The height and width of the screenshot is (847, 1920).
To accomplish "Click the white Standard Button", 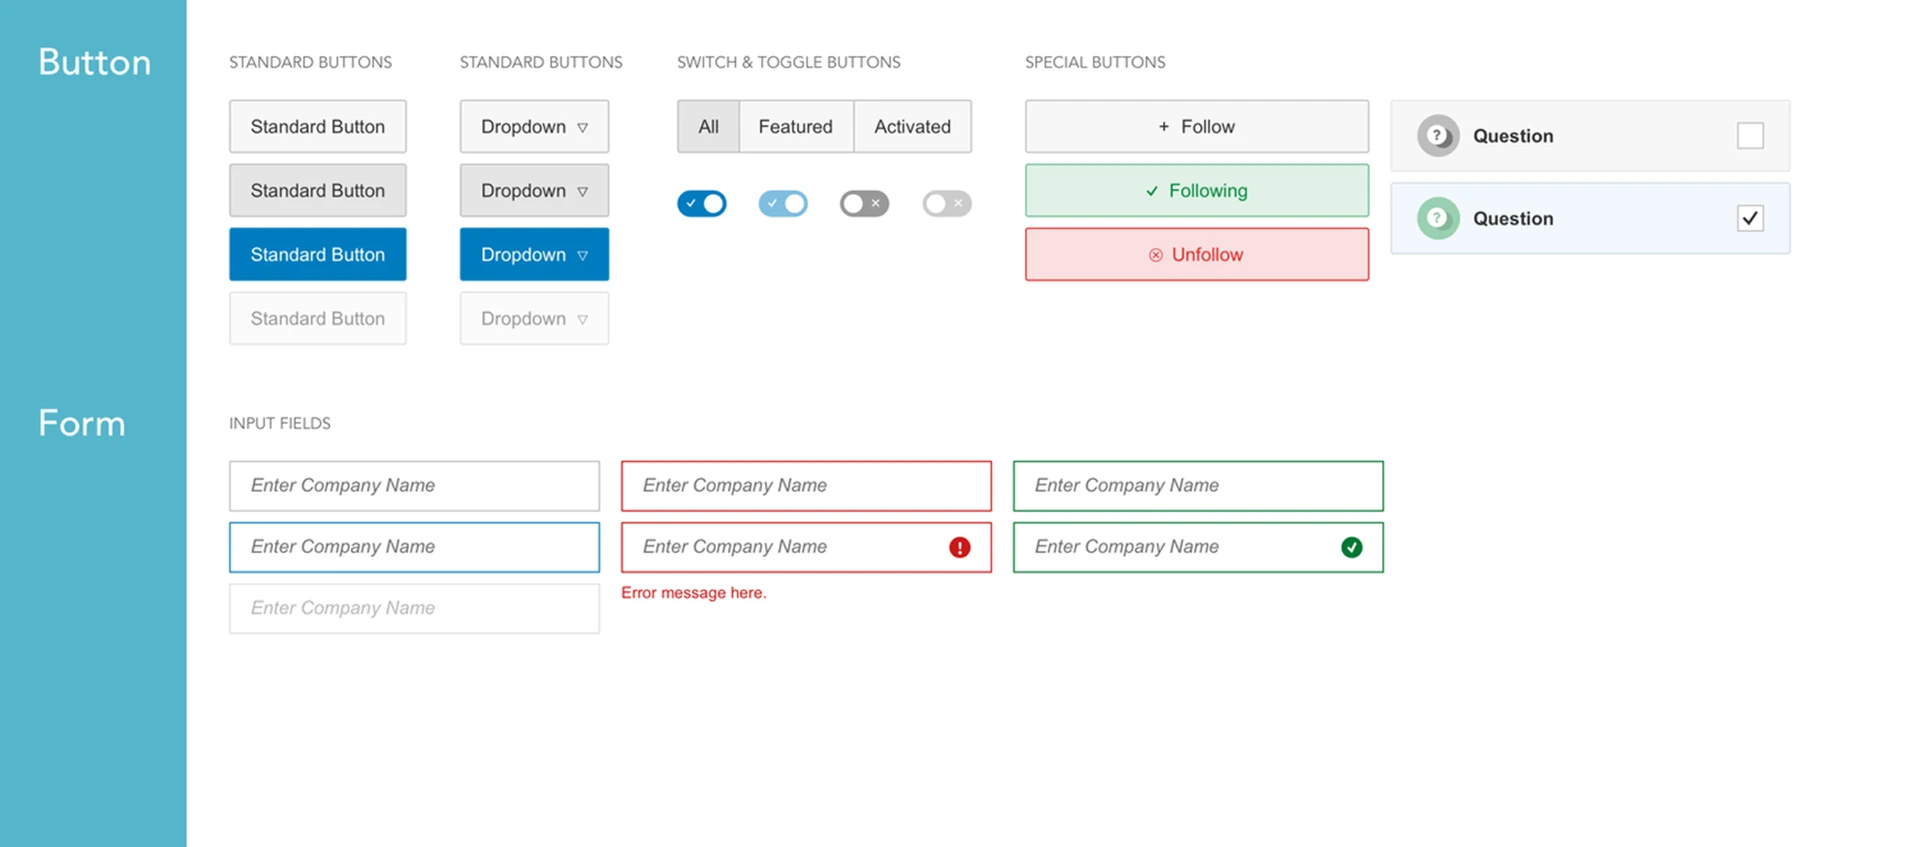I will coord(318,126).
